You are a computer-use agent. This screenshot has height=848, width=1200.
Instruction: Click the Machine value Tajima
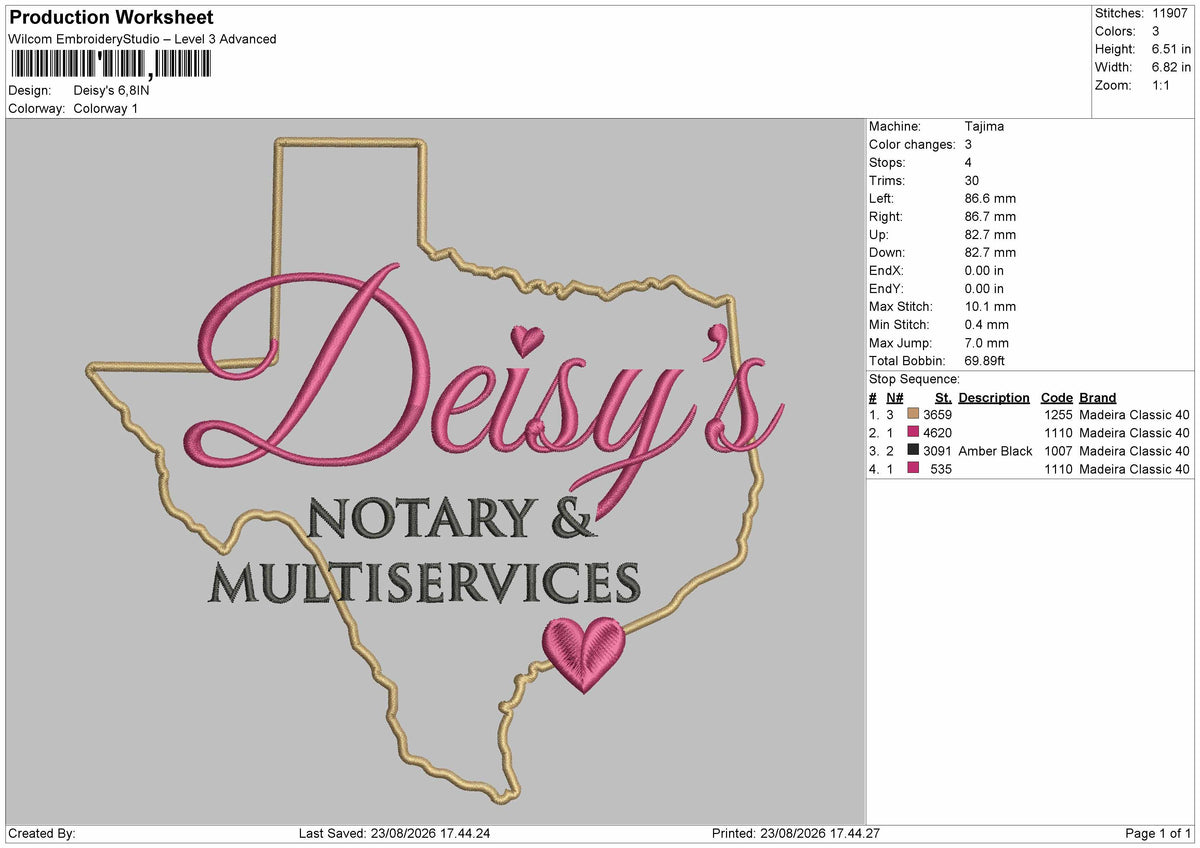pos(984,126)
